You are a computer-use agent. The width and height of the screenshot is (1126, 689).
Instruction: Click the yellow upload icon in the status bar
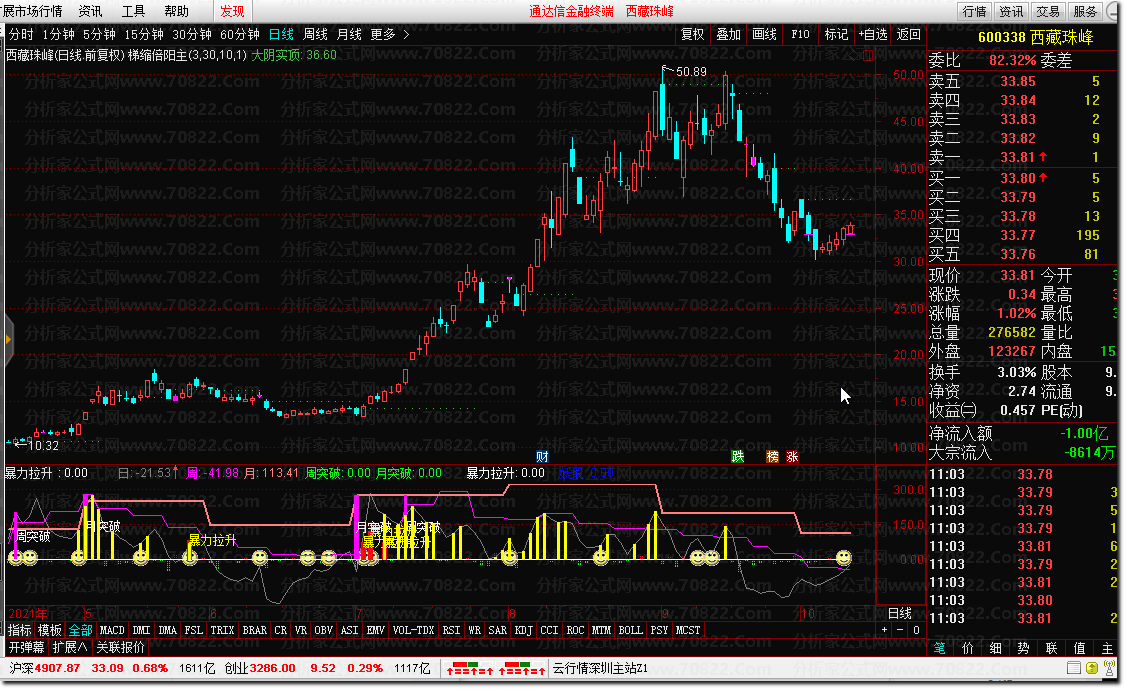pyautogui.click(x=1092, y=668)
